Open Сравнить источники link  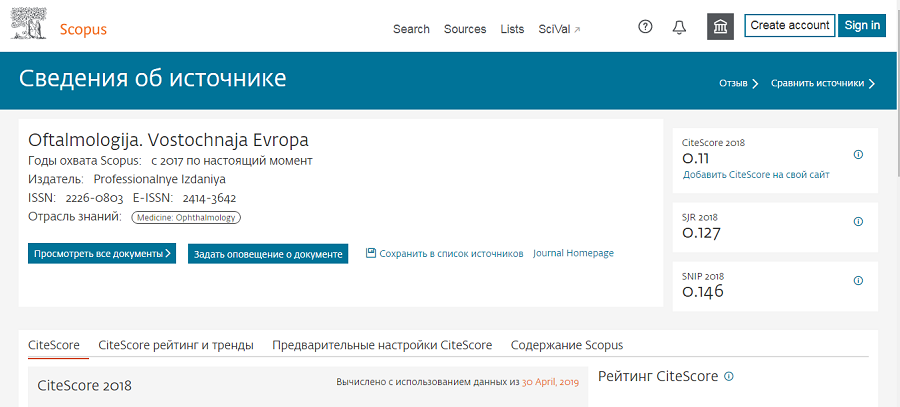click(x=823, y=84)
